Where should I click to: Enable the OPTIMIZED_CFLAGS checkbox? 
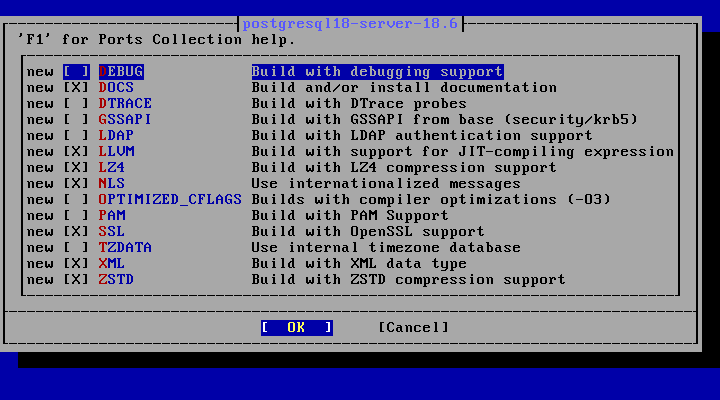76,200
